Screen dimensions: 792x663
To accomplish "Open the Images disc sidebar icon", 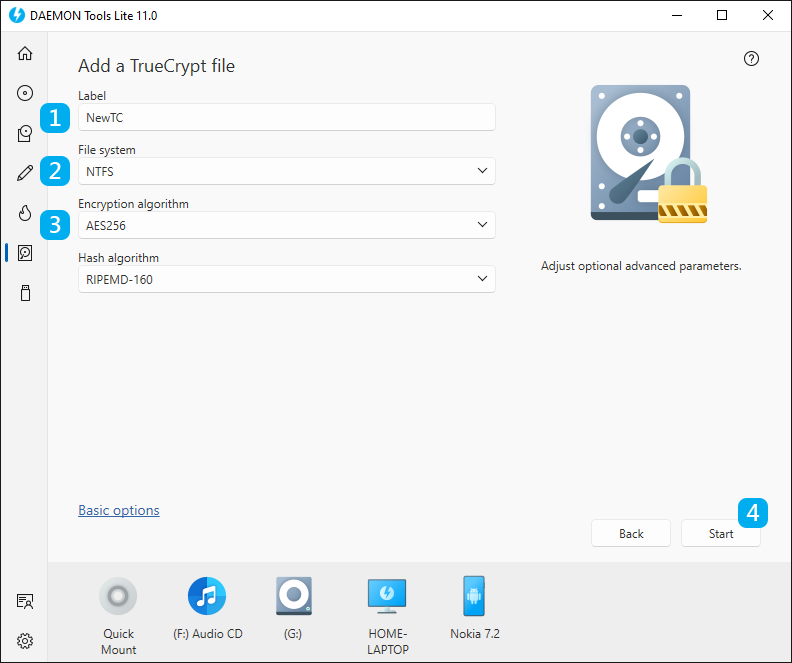I will coord(25,93).
